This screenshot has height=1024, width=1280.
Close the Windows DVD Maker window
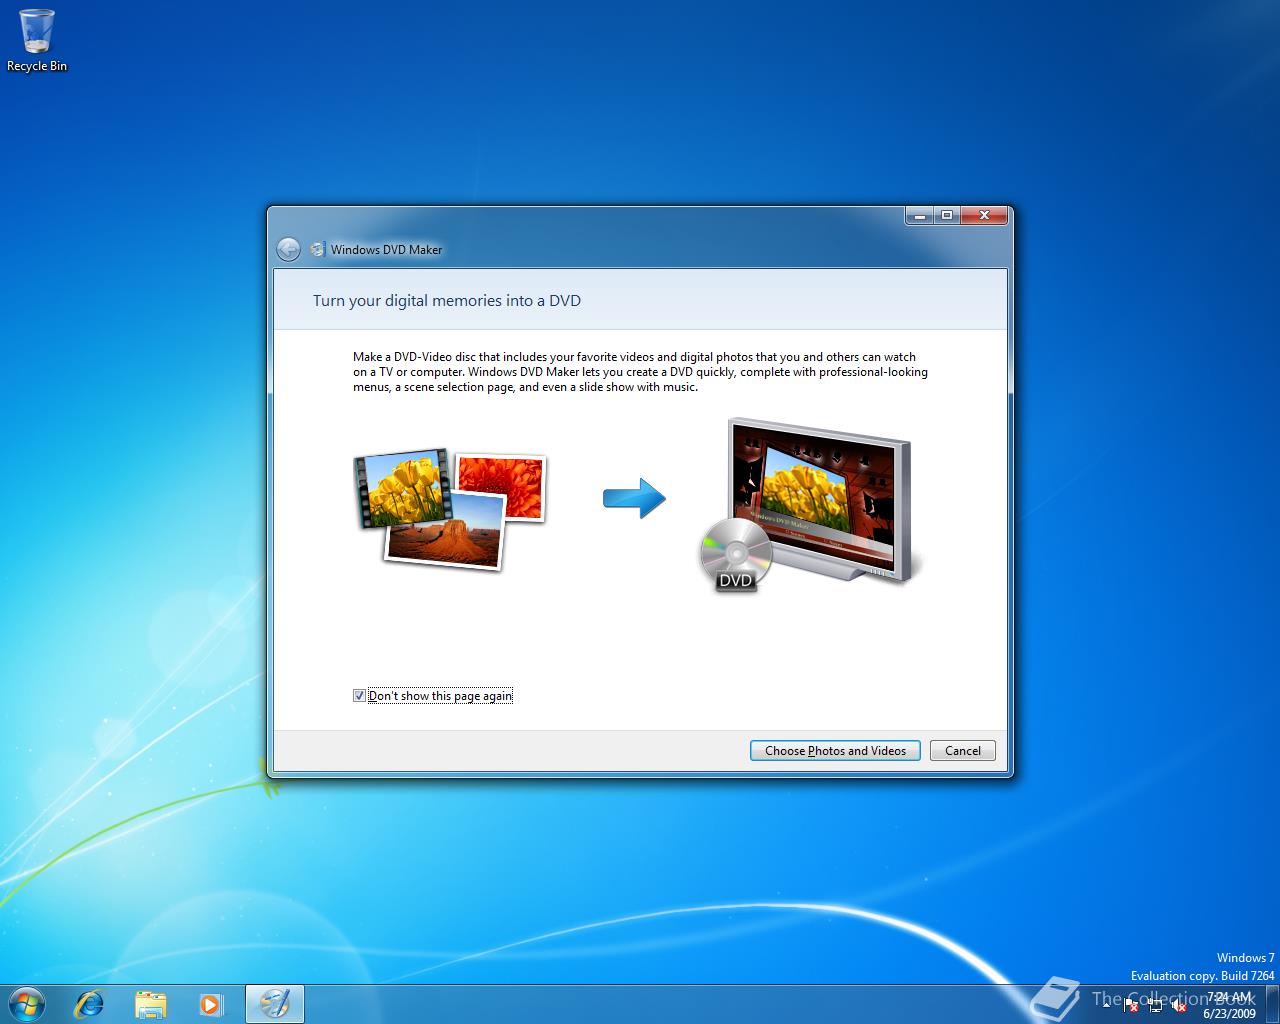click(x=984, y=215)
